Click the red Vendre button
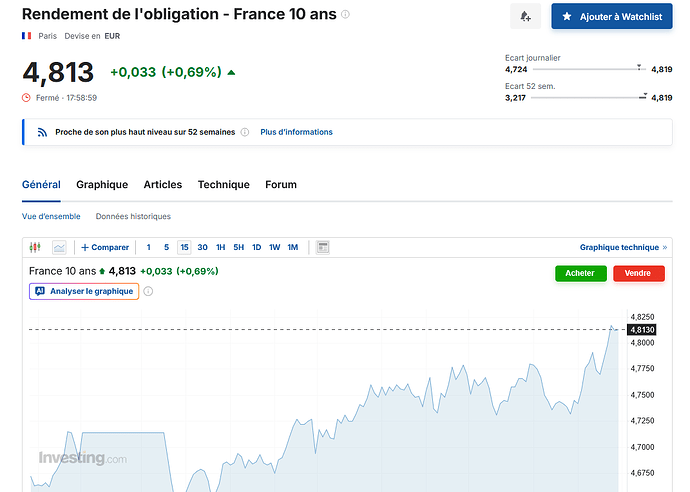Screen dimensions: 690x492 click(x=639, y=273)
